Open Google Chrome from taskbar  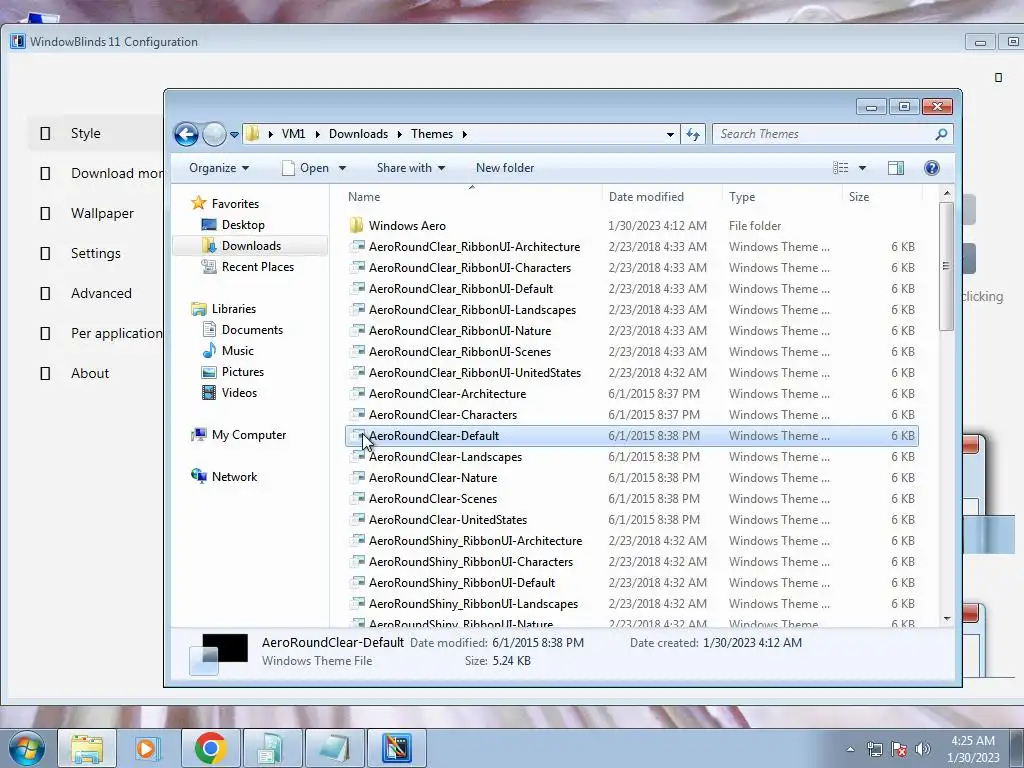click(210, 748)
